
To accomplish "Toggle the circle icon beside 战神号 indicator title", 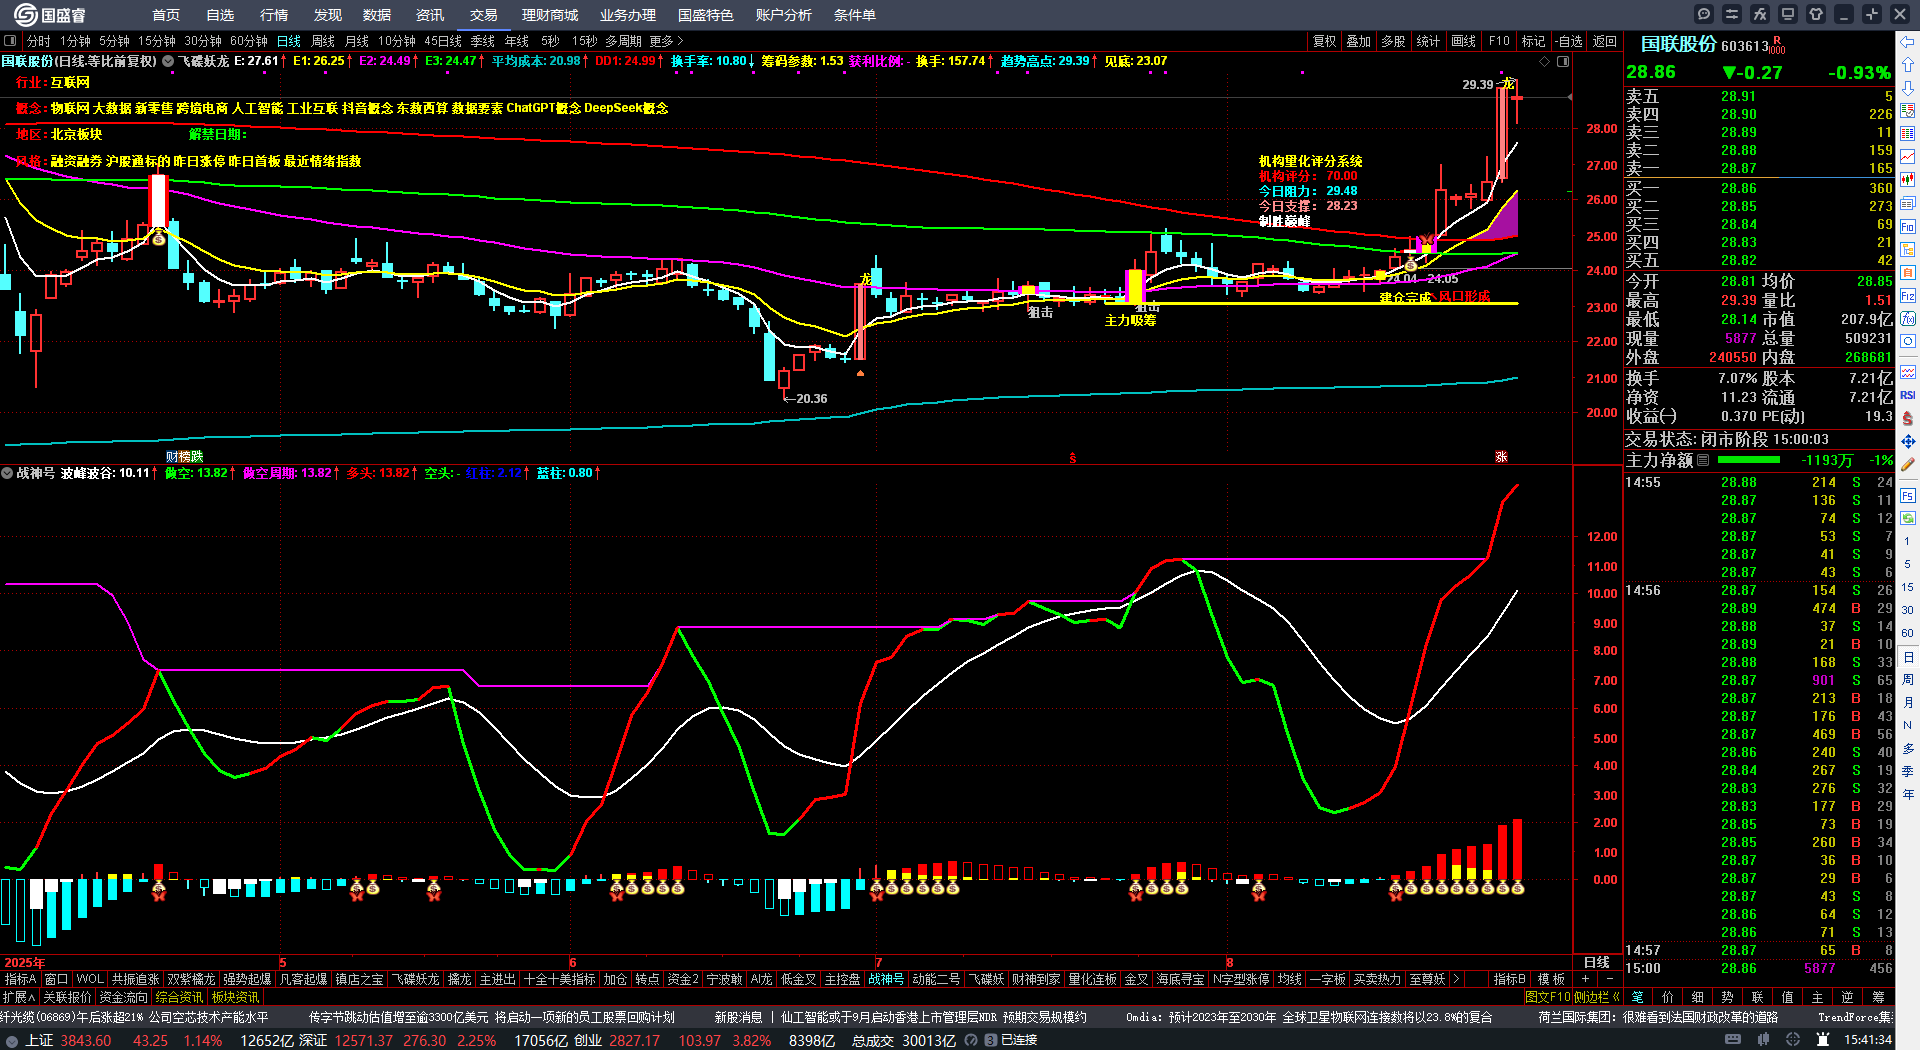I will point(7,473).
